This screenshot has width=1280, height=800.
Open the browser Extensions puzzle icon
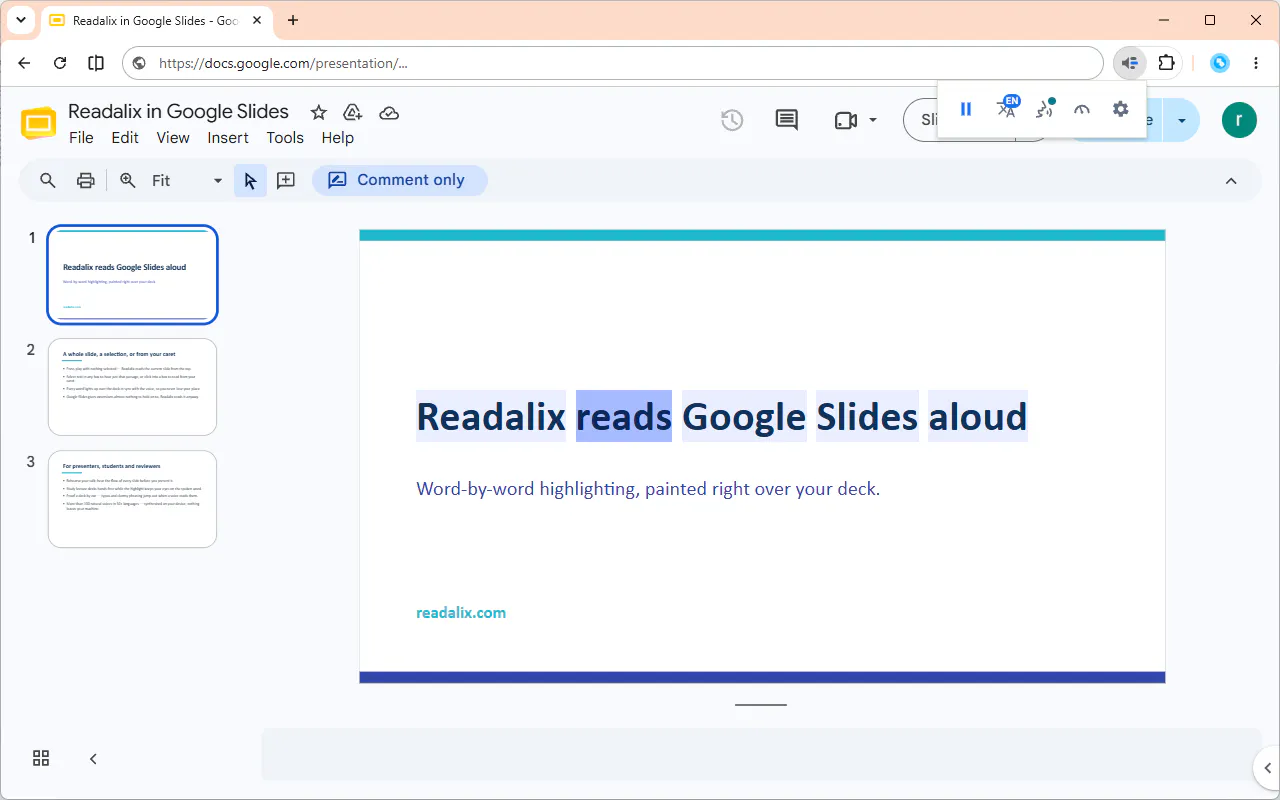pyautogui.click(x=1166, y=63)
